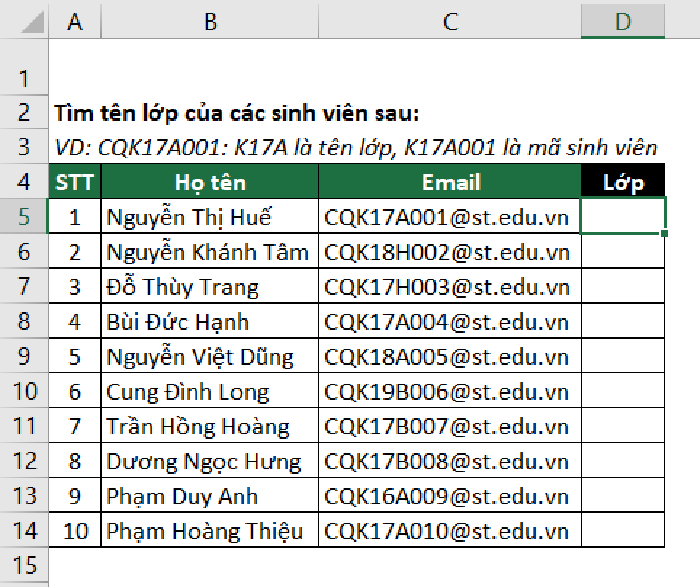
Task: Click the 'Email' header cell
Action: pyautogui.click(x=450, y=182)
